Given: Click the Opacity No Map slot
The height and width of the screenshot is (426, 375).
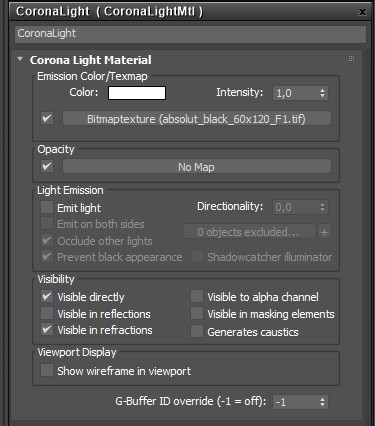Looking at the screenshot, I should tap(197, 167).
